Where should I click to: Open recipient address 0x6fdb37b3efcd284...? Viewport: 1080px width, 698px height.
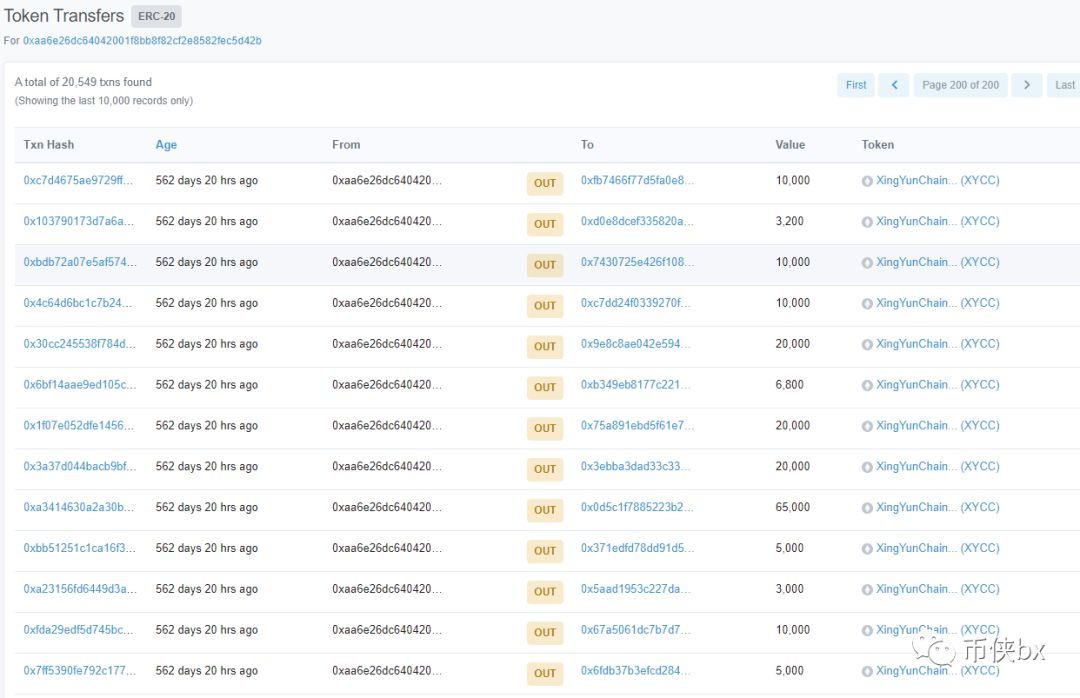pyautogui.click(x=635, y=670)
